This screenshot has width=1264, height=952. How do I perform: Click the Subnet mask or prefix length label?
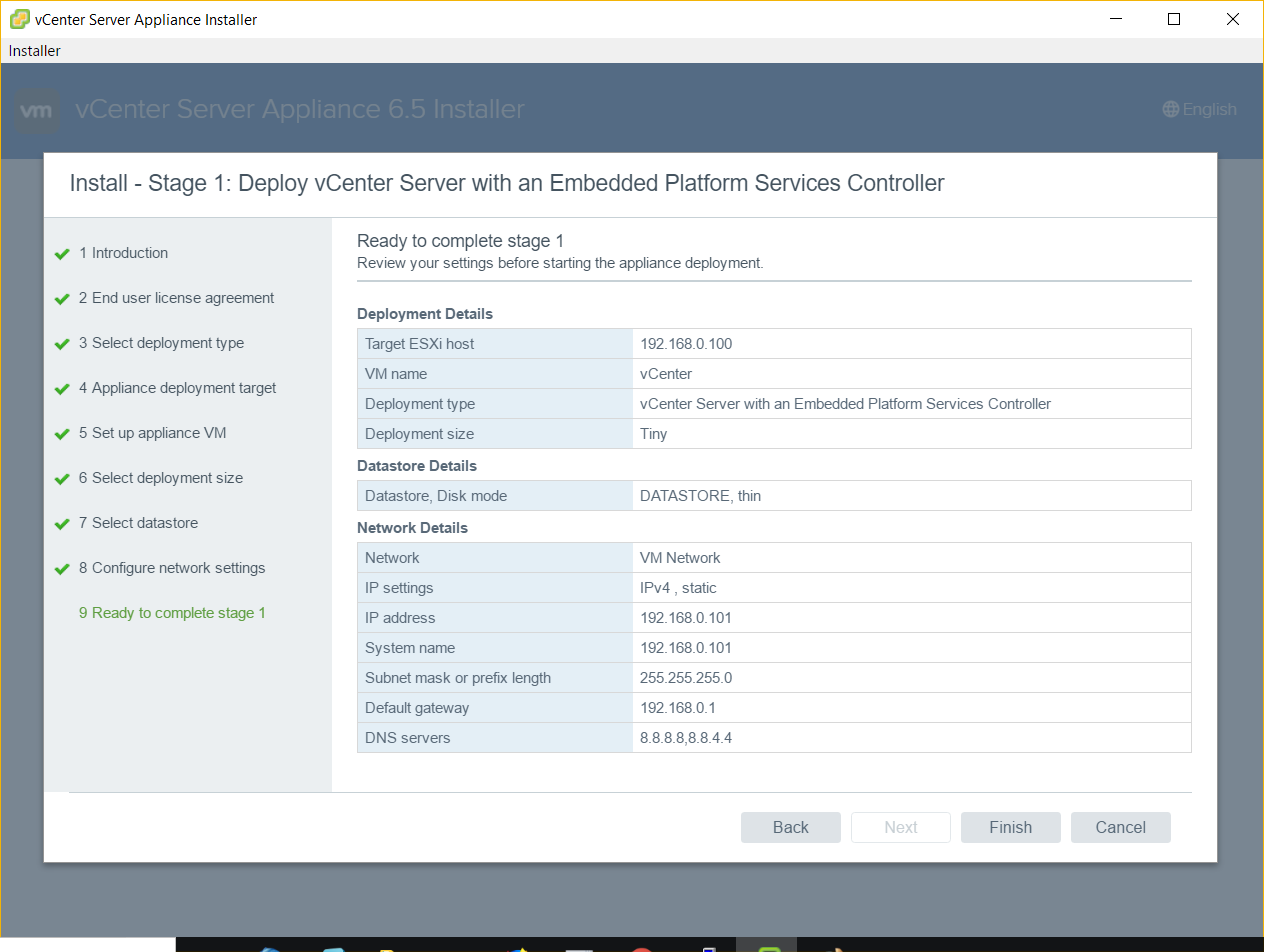coord(458,678)
